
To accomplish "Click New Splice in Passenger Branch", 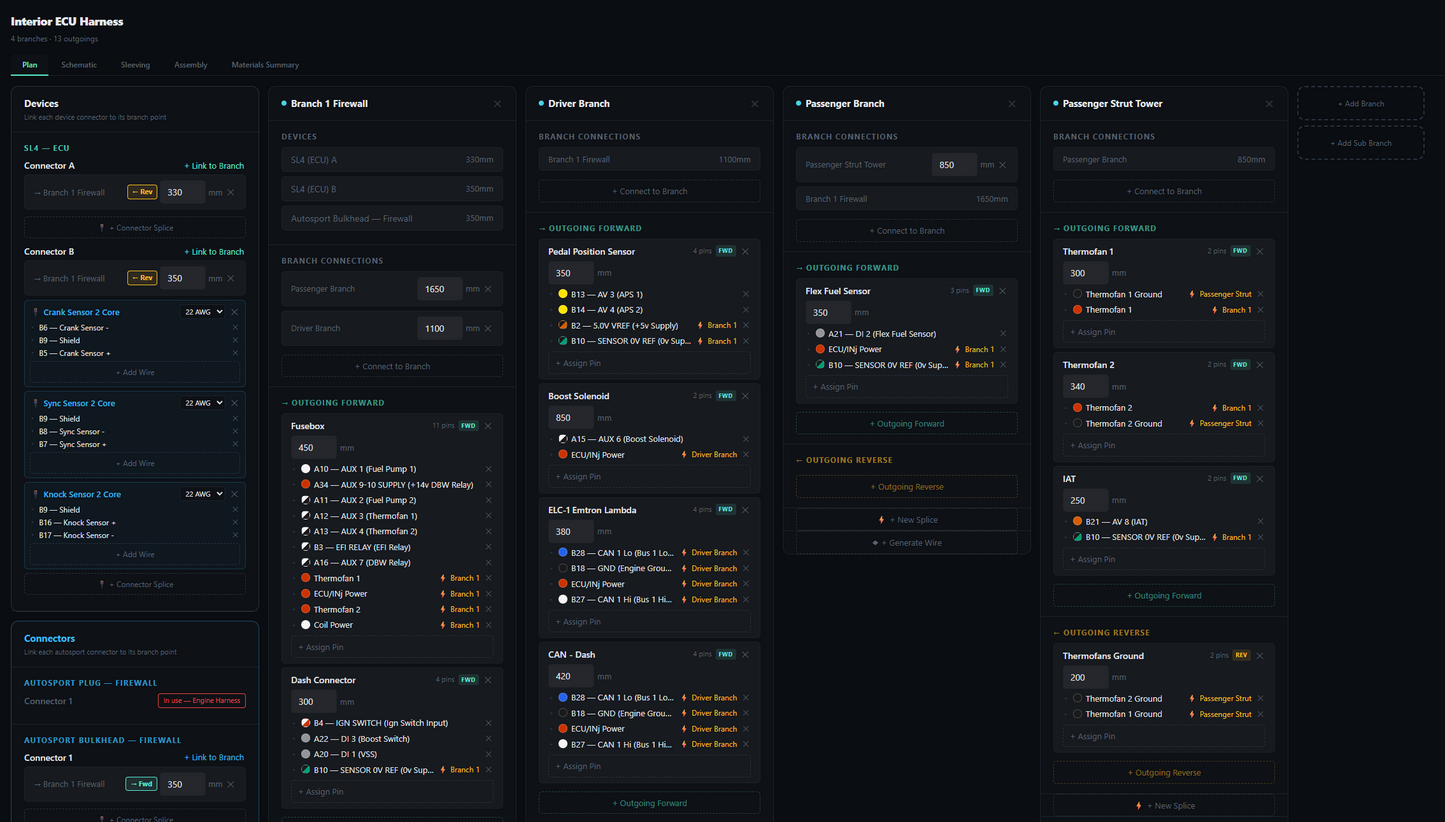I will pos(907,520).
